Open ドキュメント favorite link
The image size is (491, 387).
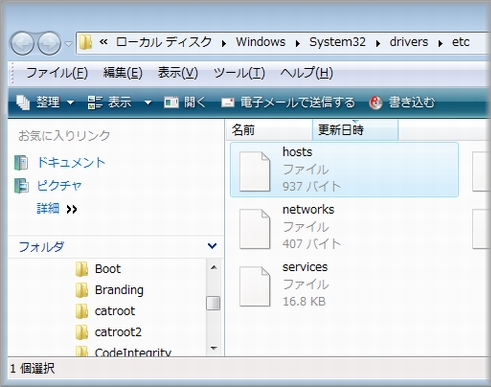[71, 162]
